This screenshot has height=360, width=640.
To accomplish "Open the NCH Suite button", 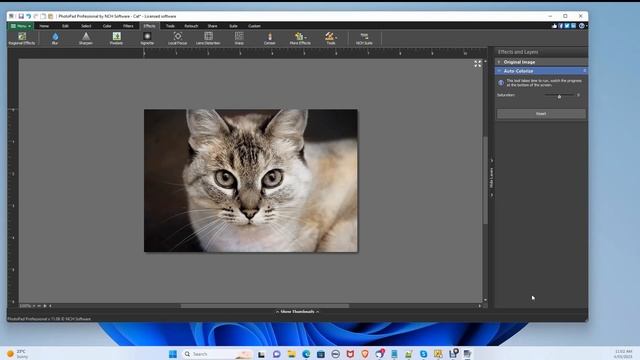I will coord(364,38).
